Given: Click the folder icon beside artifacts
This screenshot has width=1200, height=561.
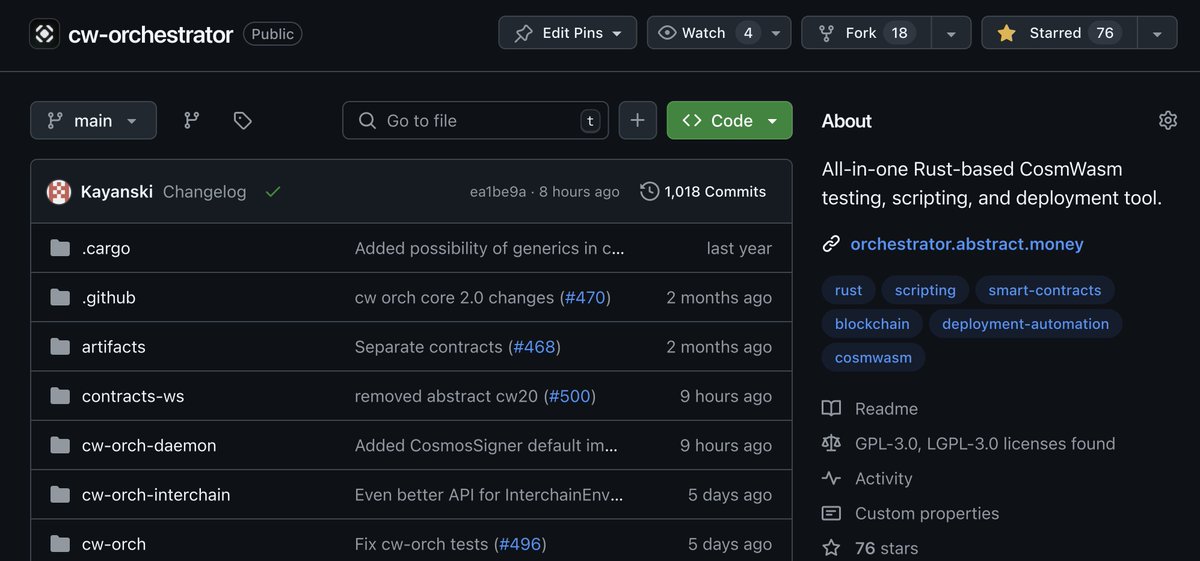Looking at the screenshot, I should click(x=60, y=347).
